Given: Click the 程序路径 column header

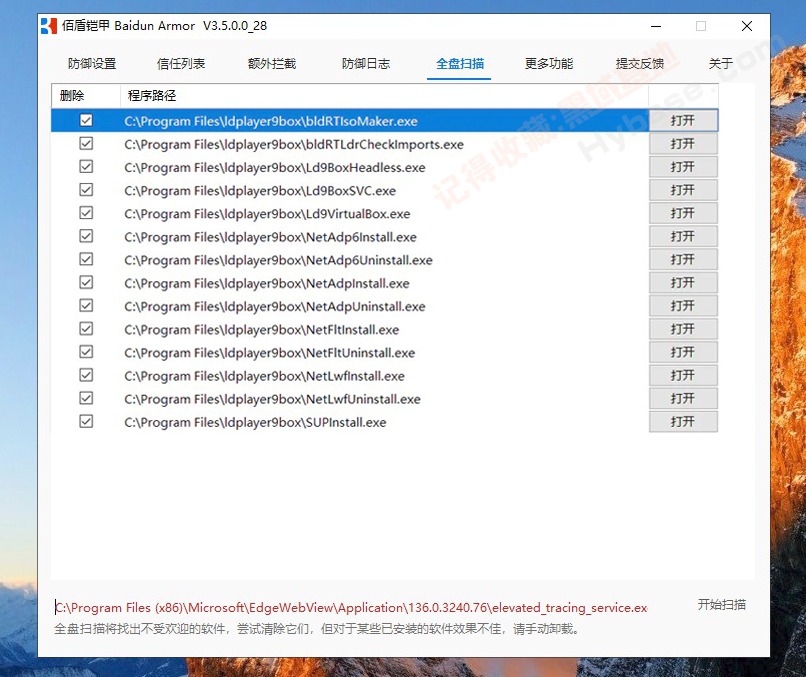Looking at the screenshot, I should click(384, 96).
